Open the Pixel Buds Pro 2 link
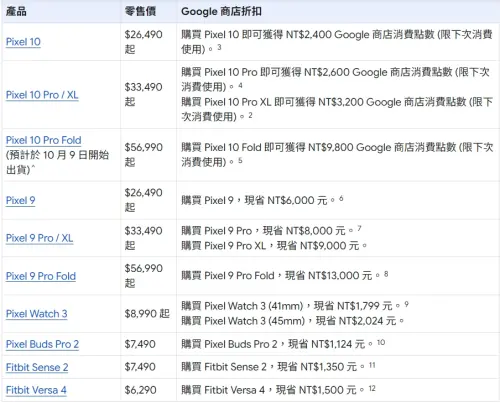This screenshot has height=403, width=500. [42, 344]
